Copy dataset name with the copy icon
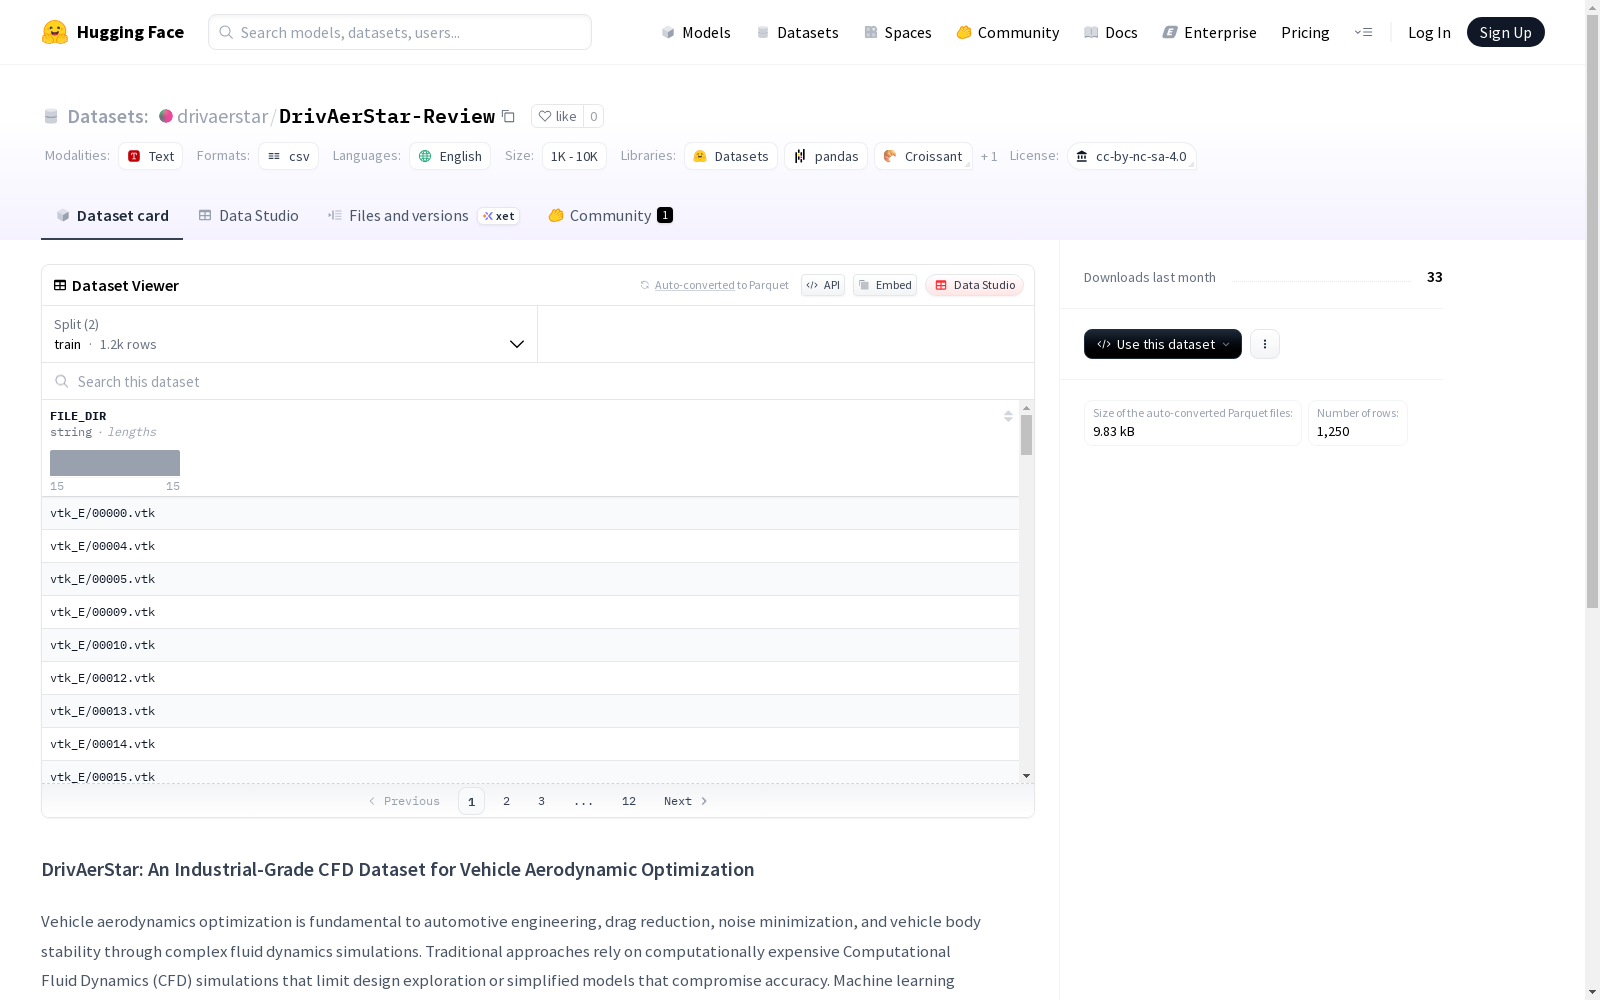 [508, 116]
